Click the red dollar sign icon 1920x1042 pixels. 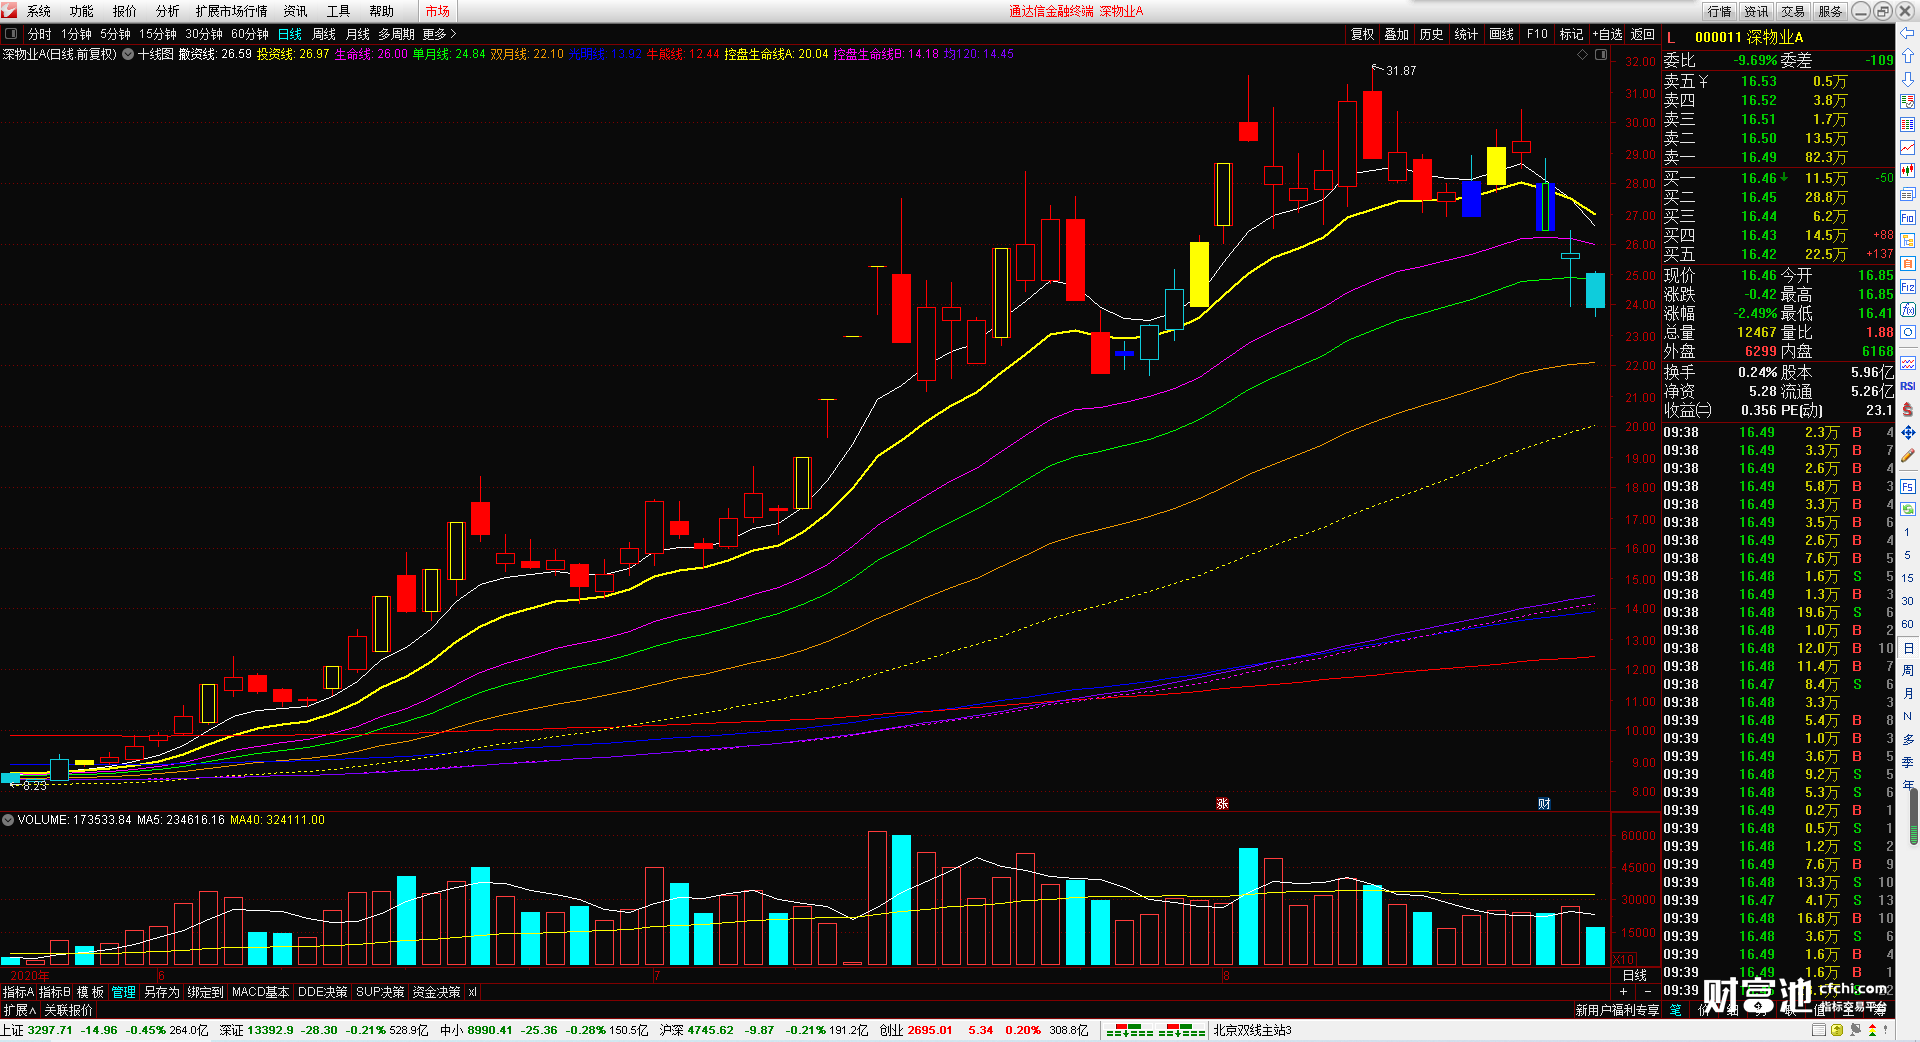(1907, 409)
